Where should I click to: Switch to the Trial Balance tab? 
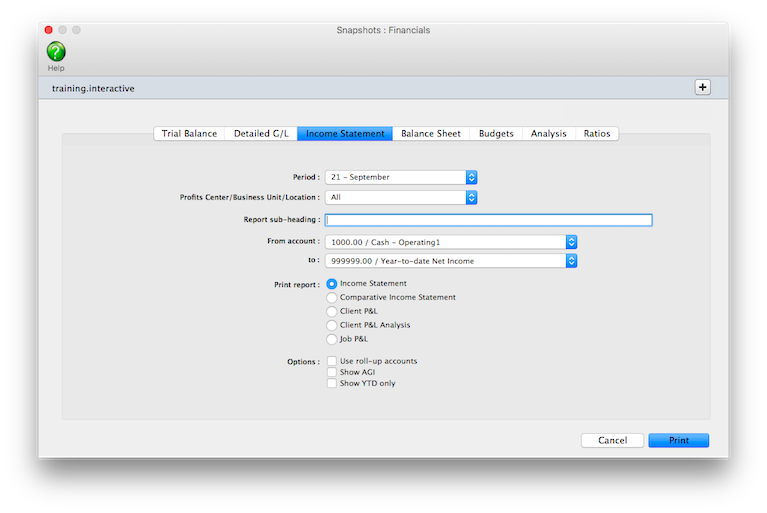coord(189,133)
